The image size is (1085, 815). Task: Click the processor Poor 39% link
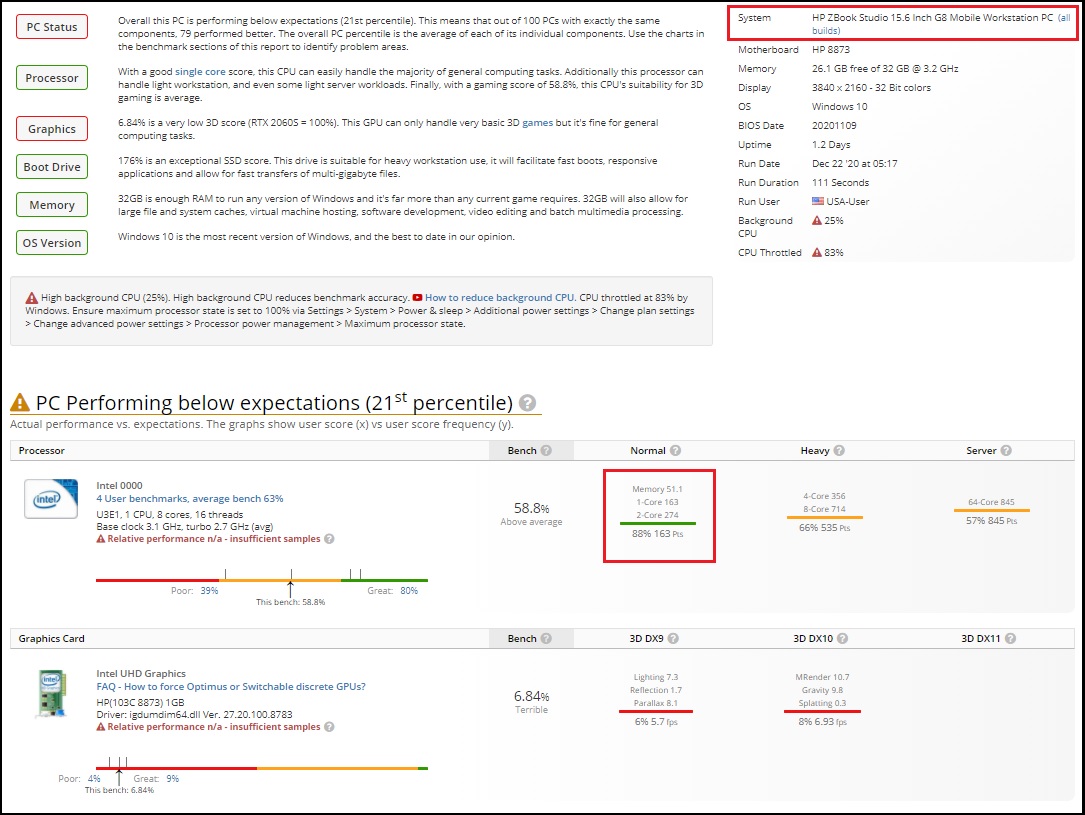tap(209, 591)
